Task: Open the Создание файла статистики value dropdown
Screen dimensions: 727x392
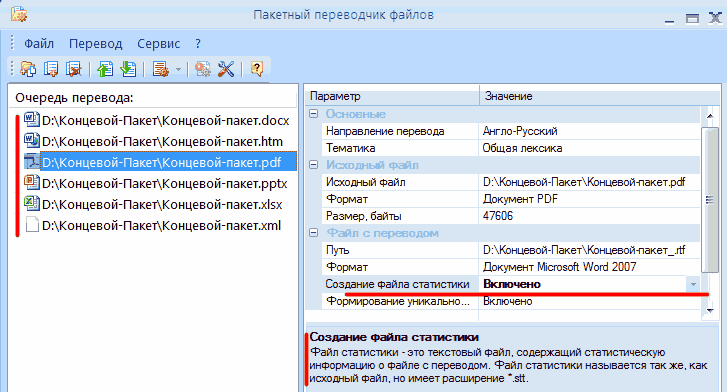Action: (693, 284)
